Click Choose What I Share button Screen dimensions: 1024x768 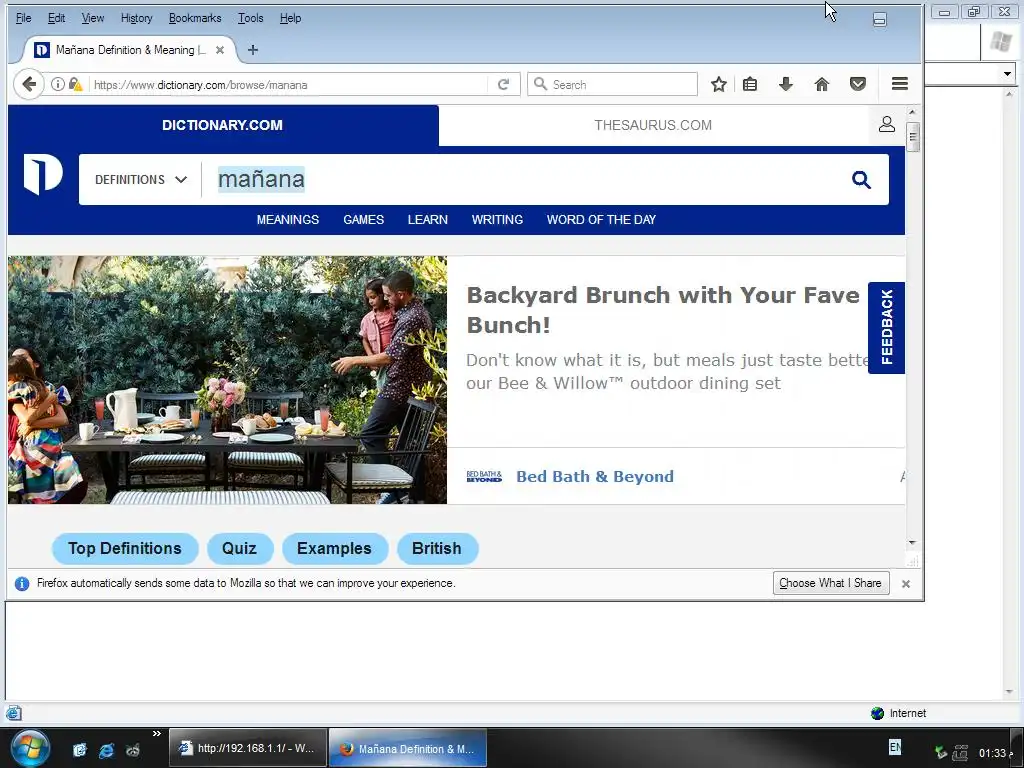[831, 583]
